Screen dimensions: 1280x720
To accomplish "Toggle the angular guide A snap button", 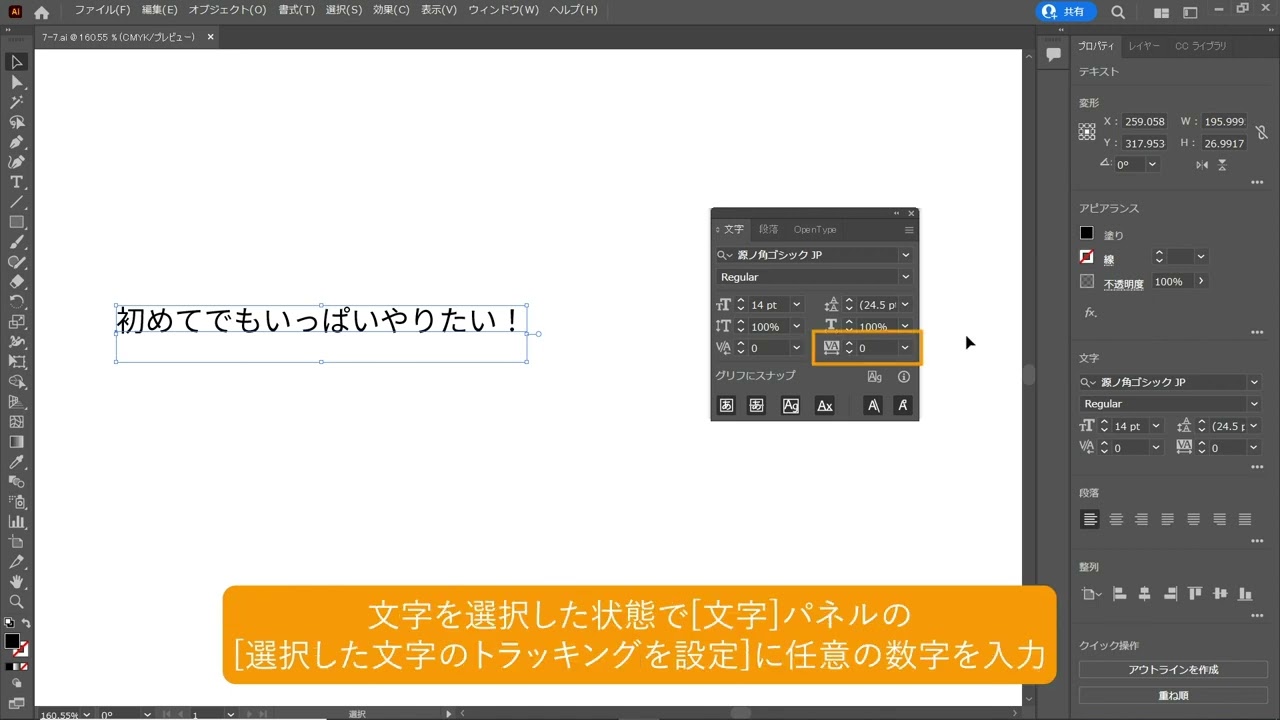I will point(873,405).
